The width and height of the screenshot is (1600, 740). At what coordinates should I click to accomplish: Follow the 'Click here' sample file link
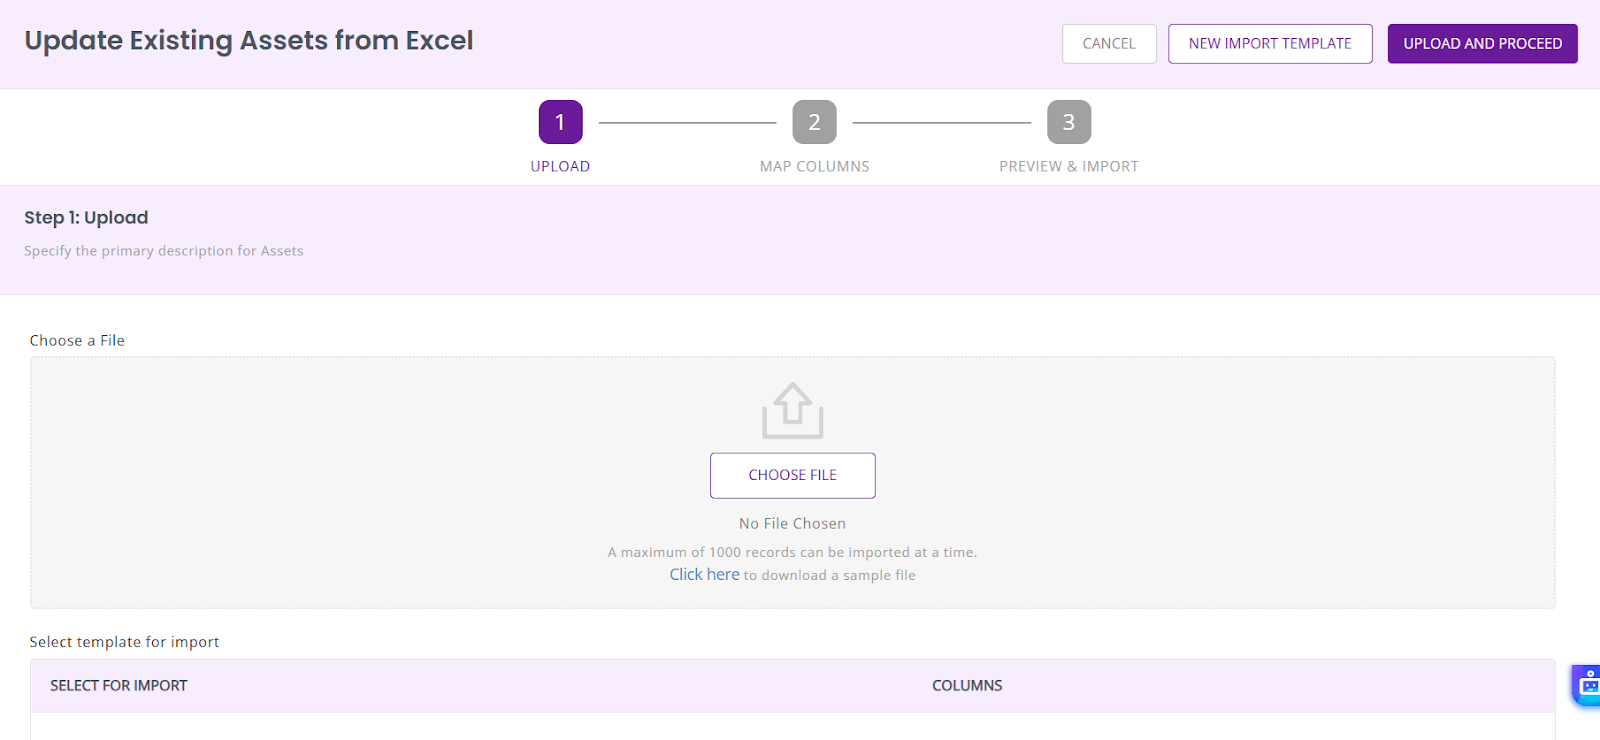[x=704, y=575]
